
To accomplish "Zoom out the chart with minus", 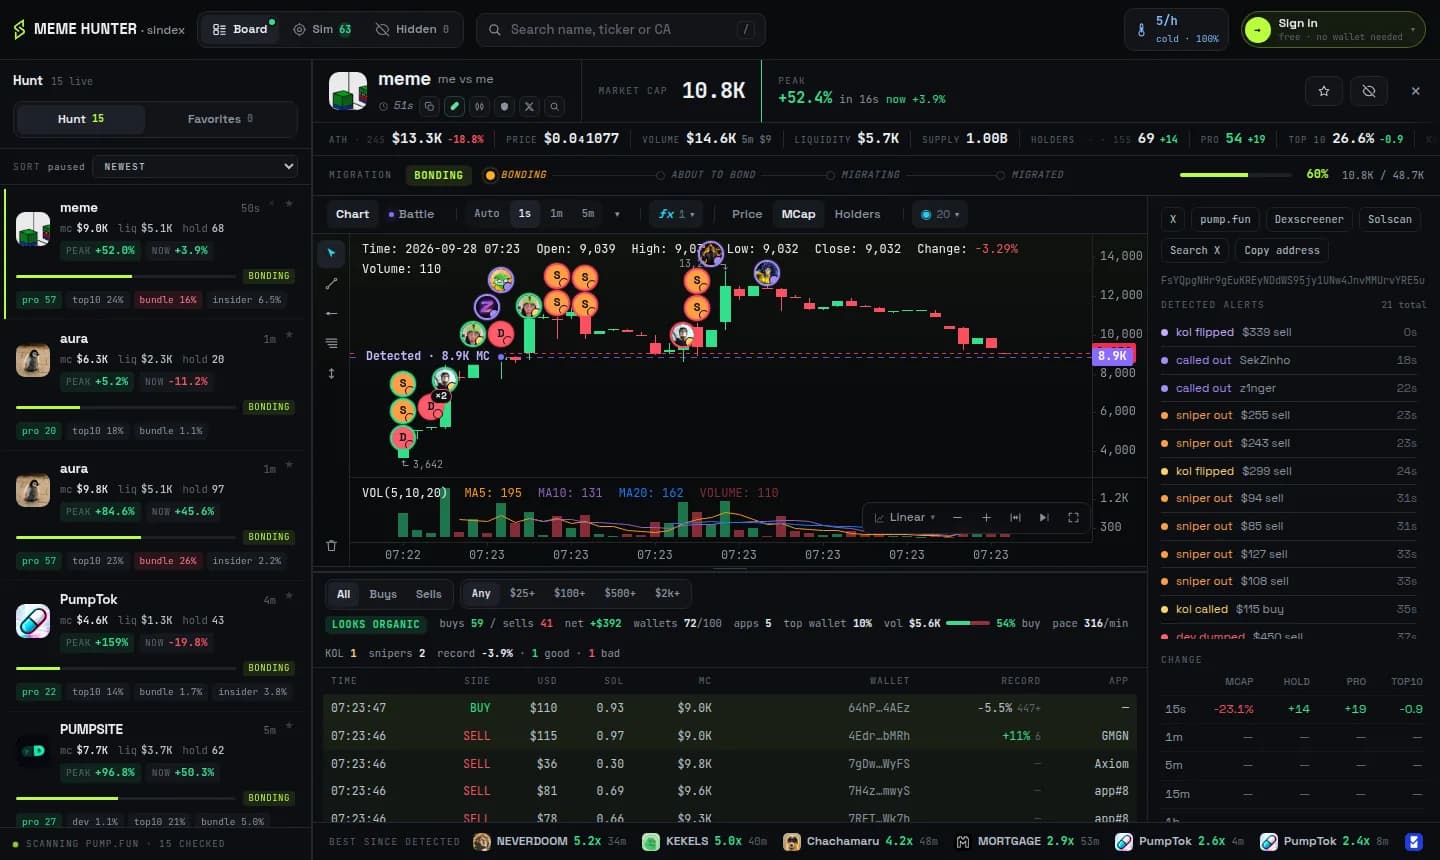I will pyautogui.click(x=957, y=517).
